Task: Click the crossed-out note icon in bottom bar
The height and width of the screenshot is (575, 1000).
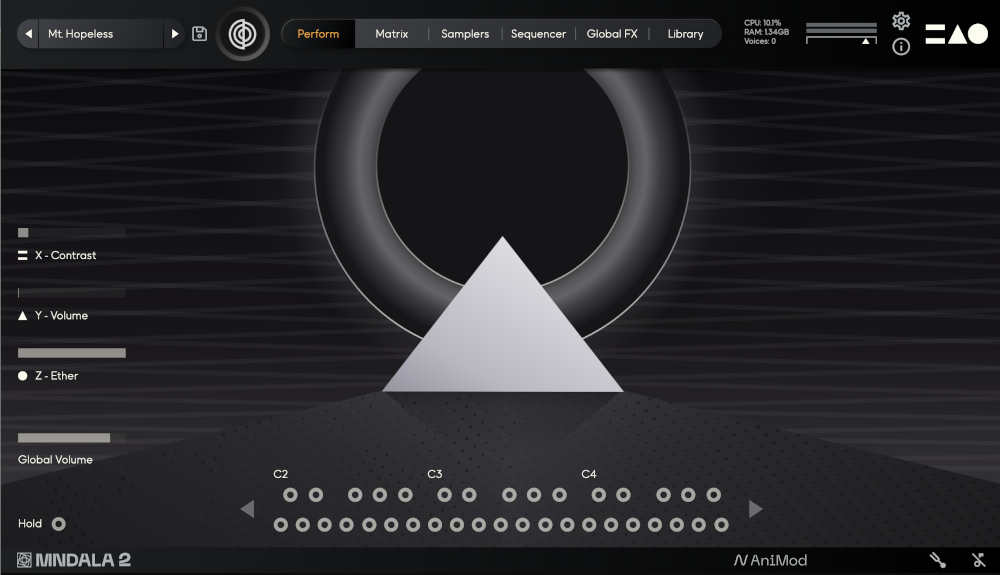Action: [979, 561]
